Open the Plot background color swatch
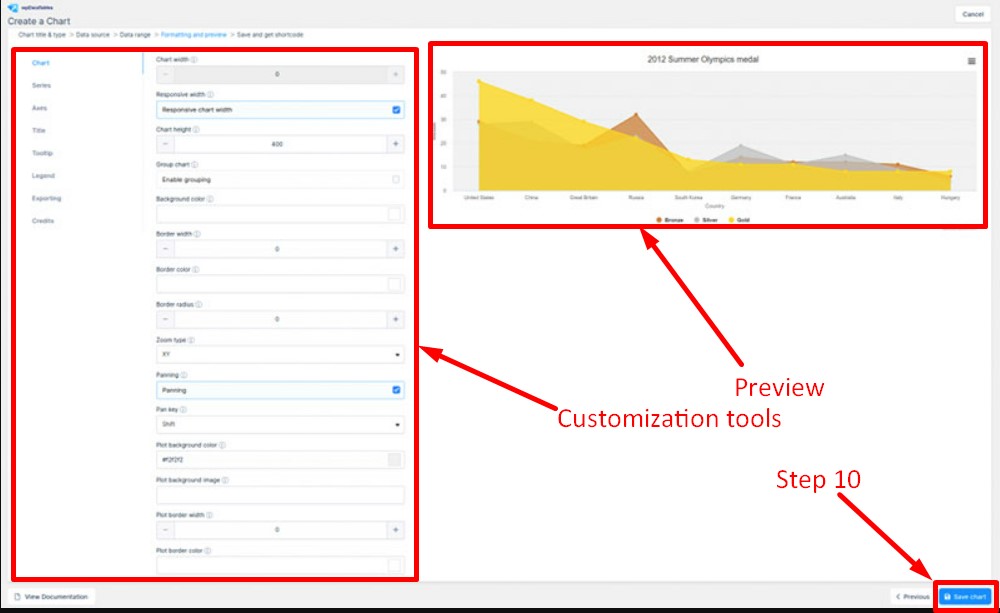This screenshot has width=1000, height=613. tap(395, 460)
